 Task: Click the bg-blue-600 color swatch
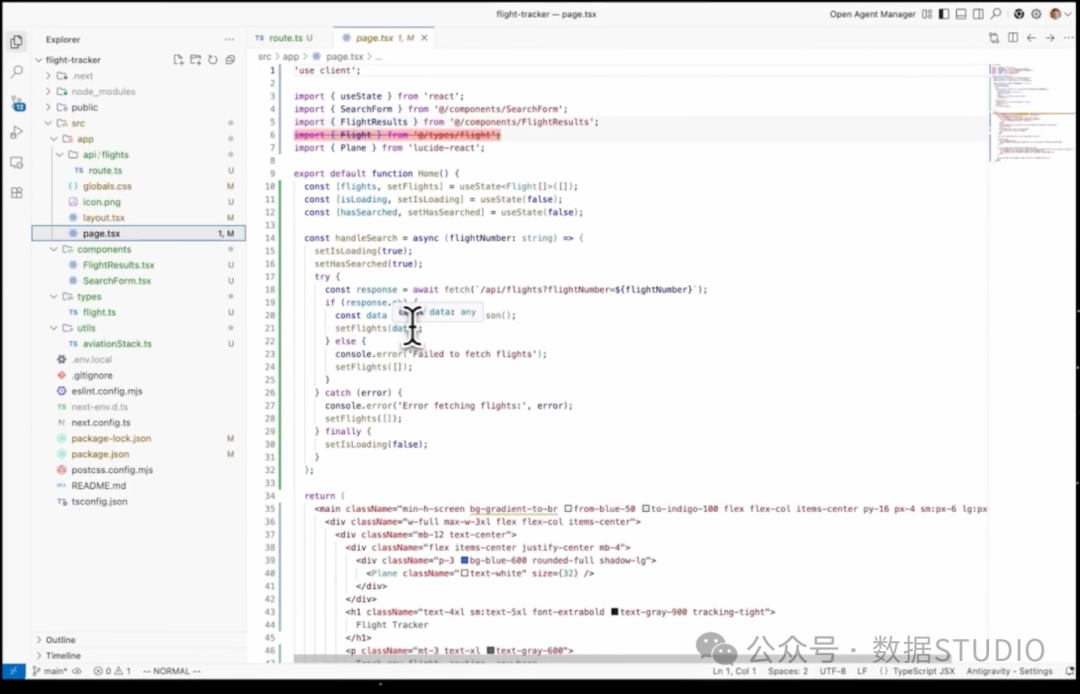pyautogui.click(x=465, y=560)
